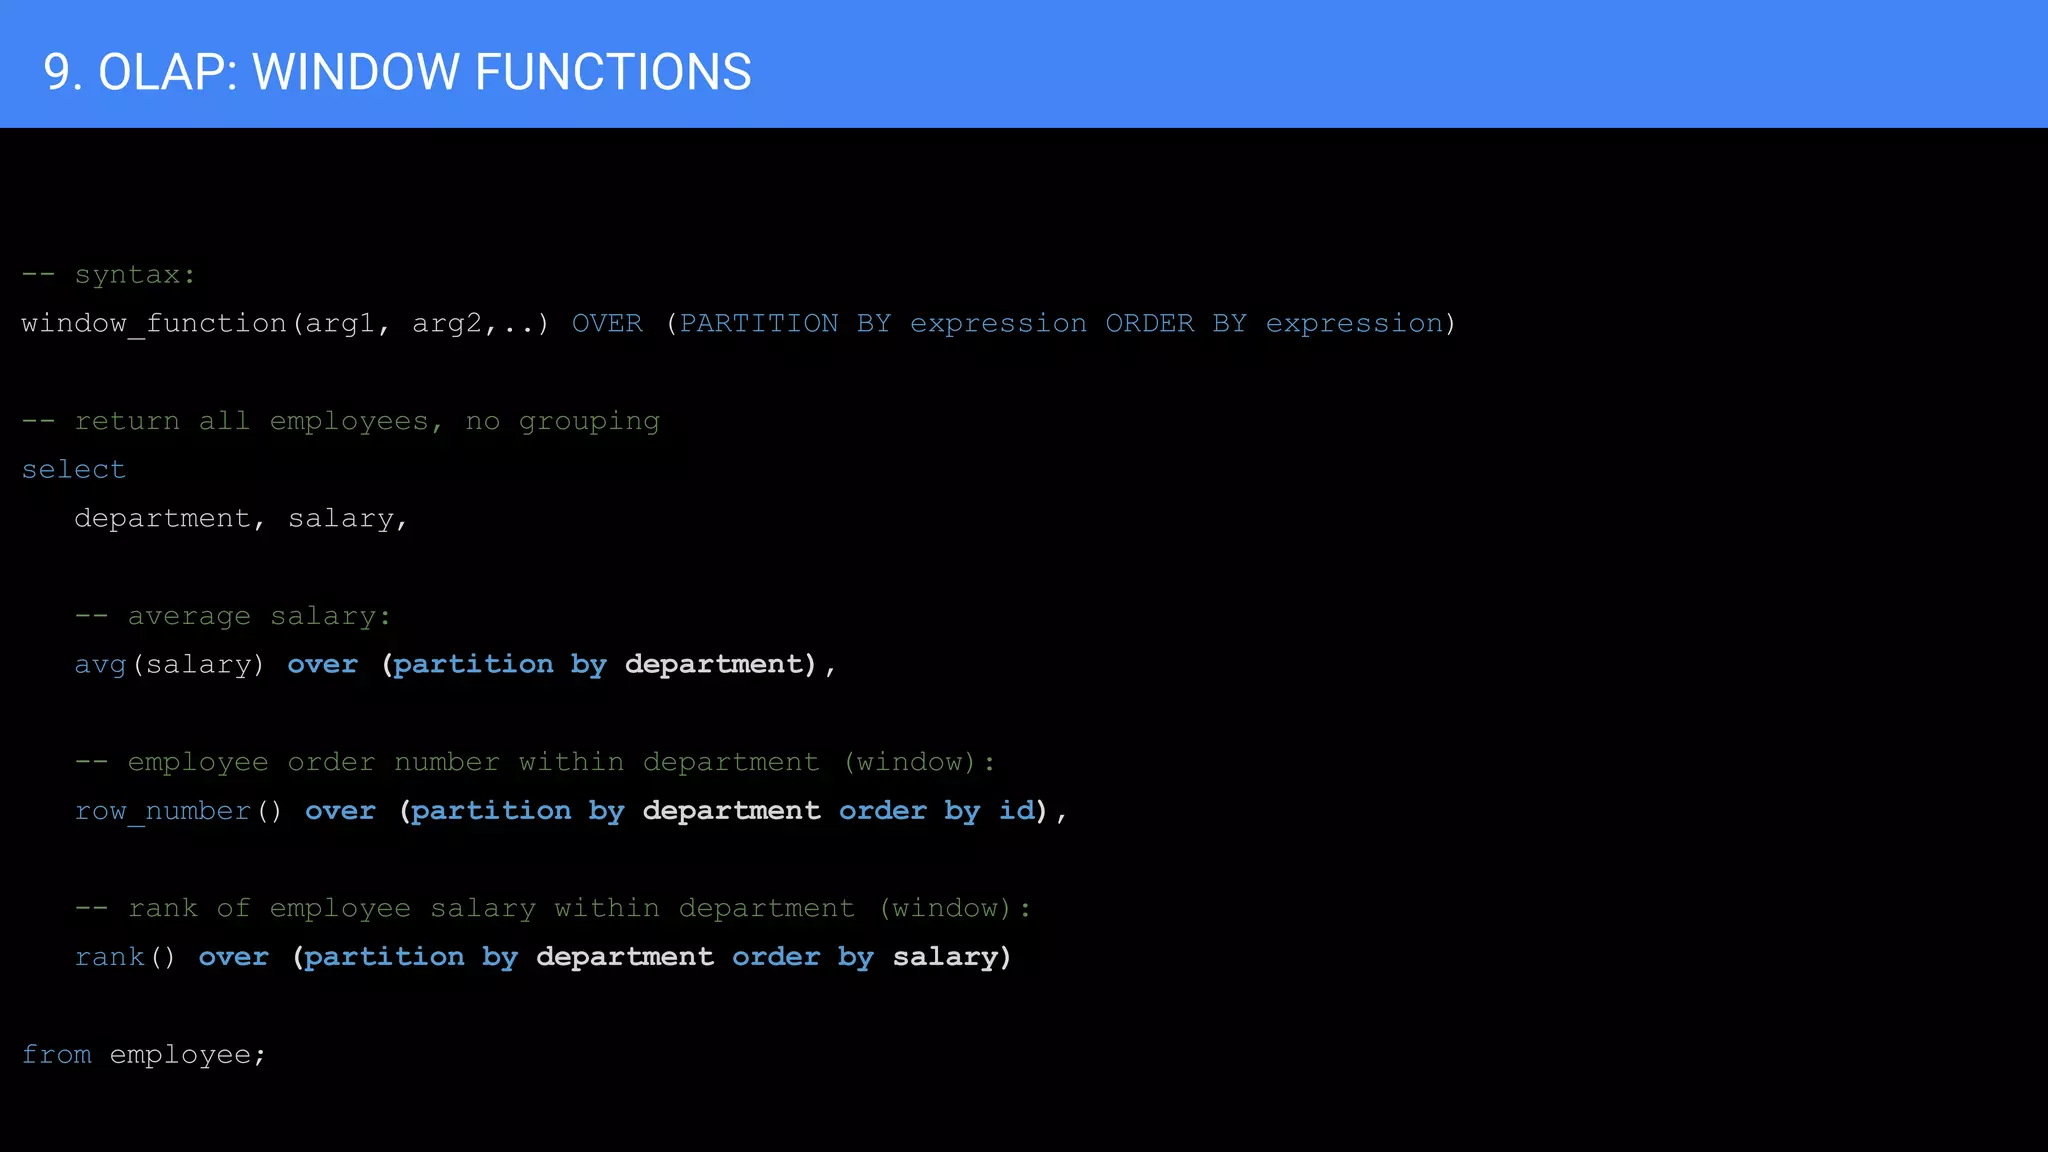Click the 'department, salary,' line

pyautogui.click(x=241, y=519)
